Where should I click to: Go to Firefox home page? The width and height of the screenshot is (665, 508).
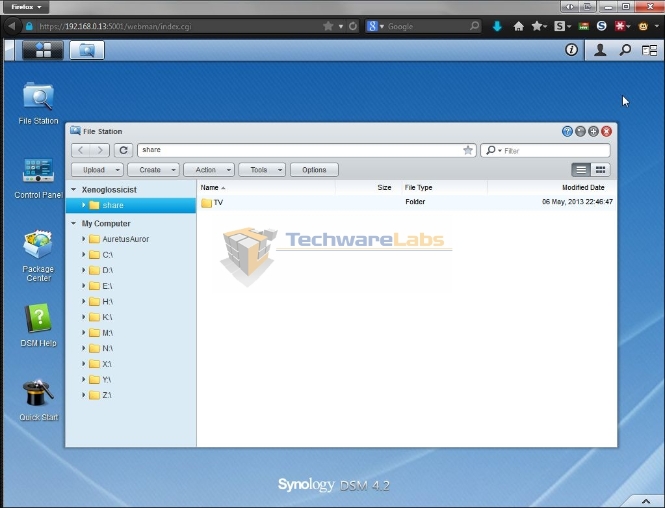tap(518, 26)
